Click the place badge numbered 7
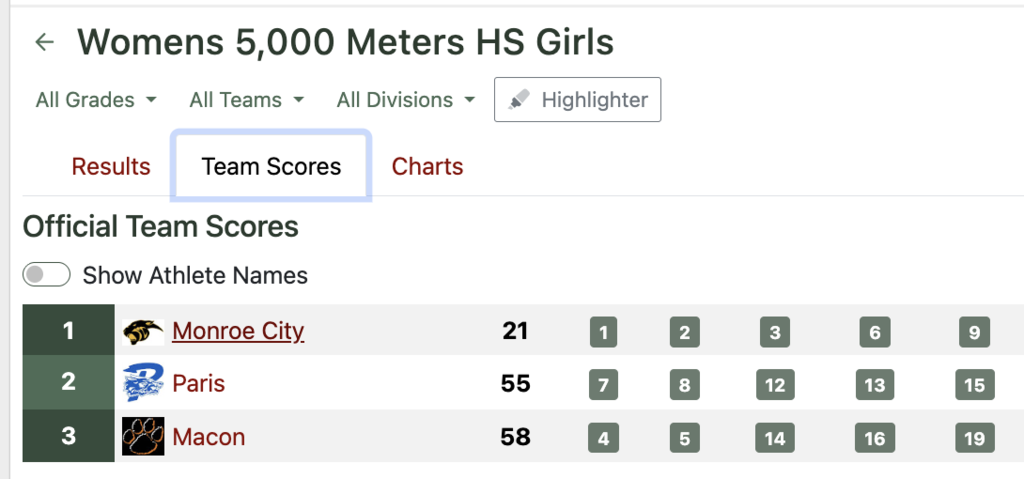The height and width of the screenshot is (479, 1024). [603, 385]
